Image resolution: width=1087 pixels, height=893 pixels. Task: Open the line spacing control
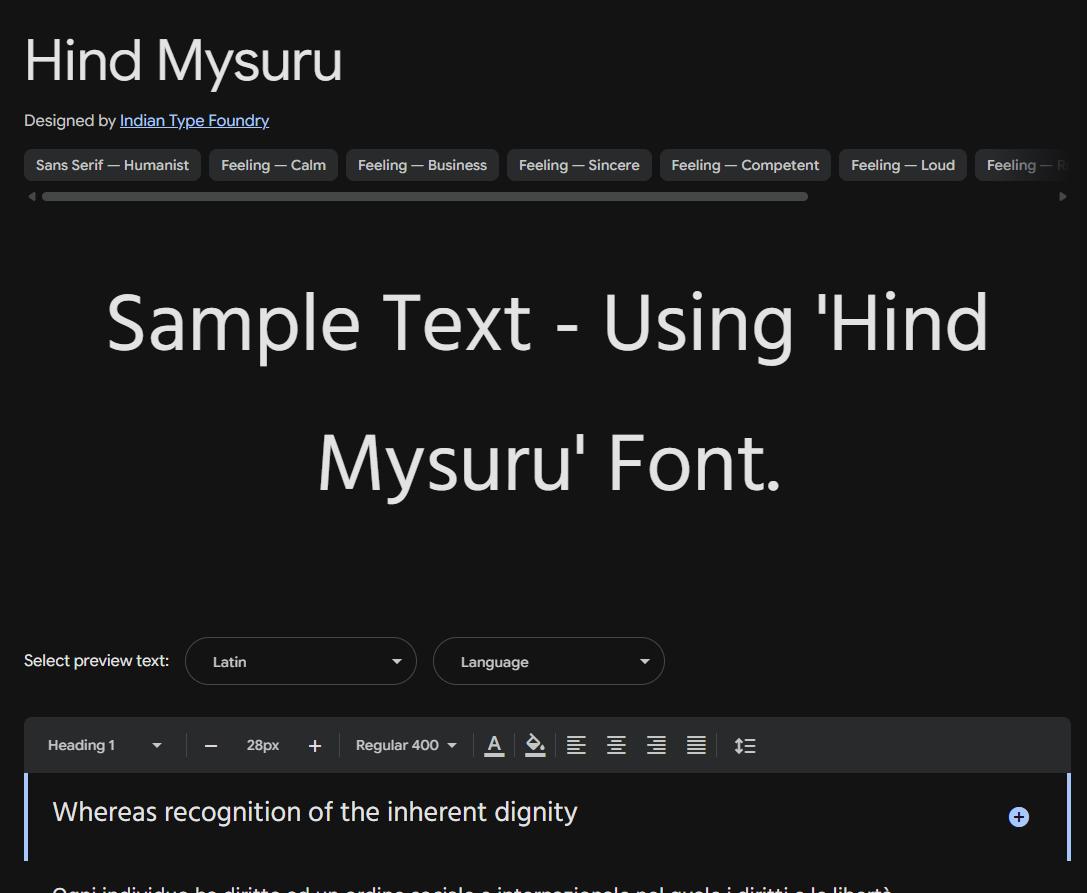(745, 746)
